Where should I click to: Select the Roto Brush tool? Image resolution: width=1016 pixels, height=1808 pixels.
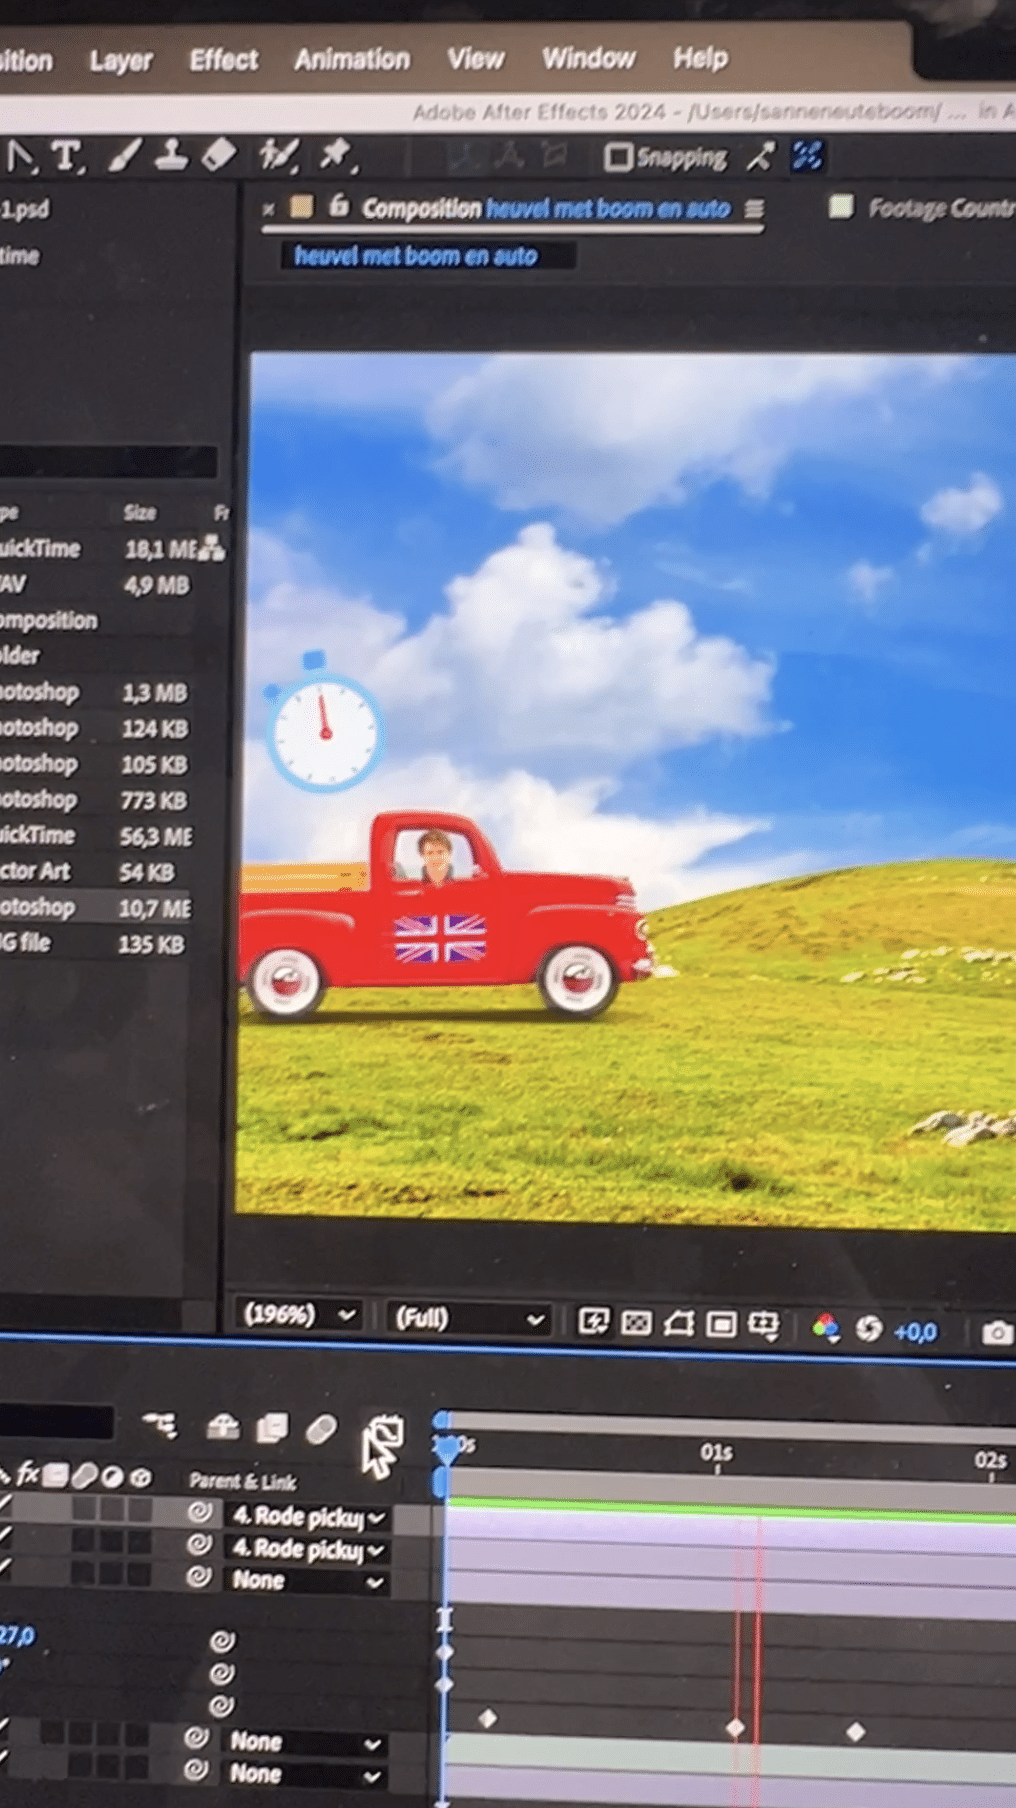point(278,155)
